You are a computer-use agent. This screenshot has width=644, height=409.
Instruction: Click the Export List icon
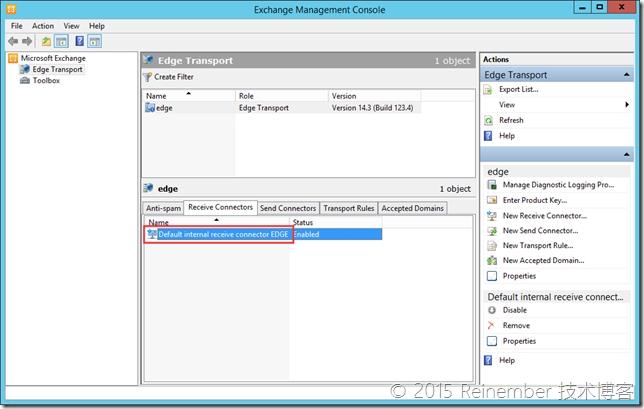[488, 90]
